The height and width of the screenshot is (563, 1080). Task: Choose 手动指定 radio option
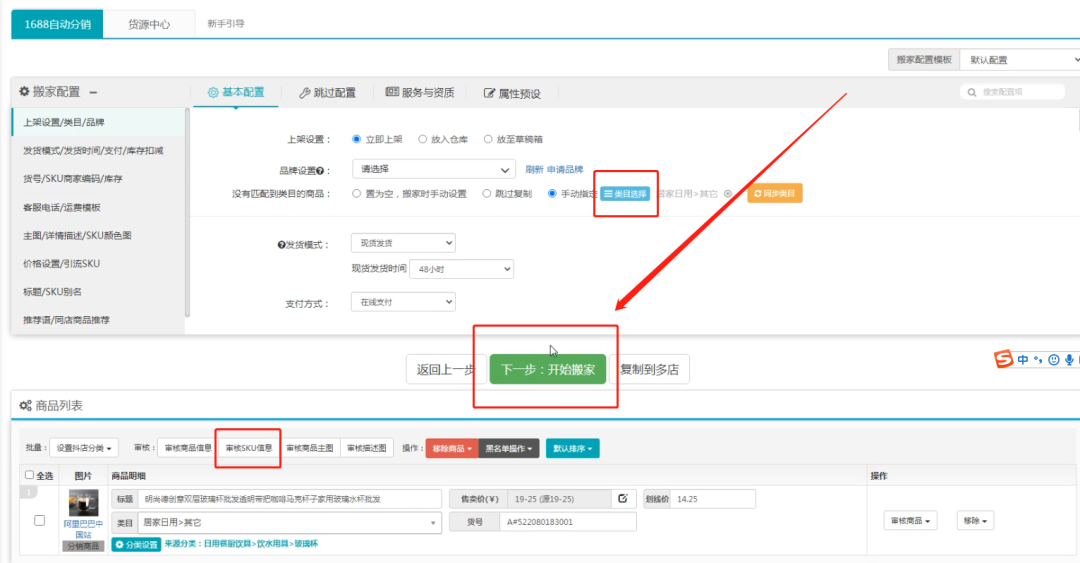[x=552, y=194]
